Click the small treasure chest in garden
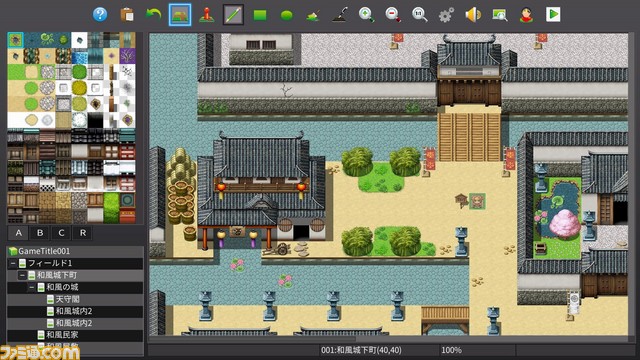 541,248
